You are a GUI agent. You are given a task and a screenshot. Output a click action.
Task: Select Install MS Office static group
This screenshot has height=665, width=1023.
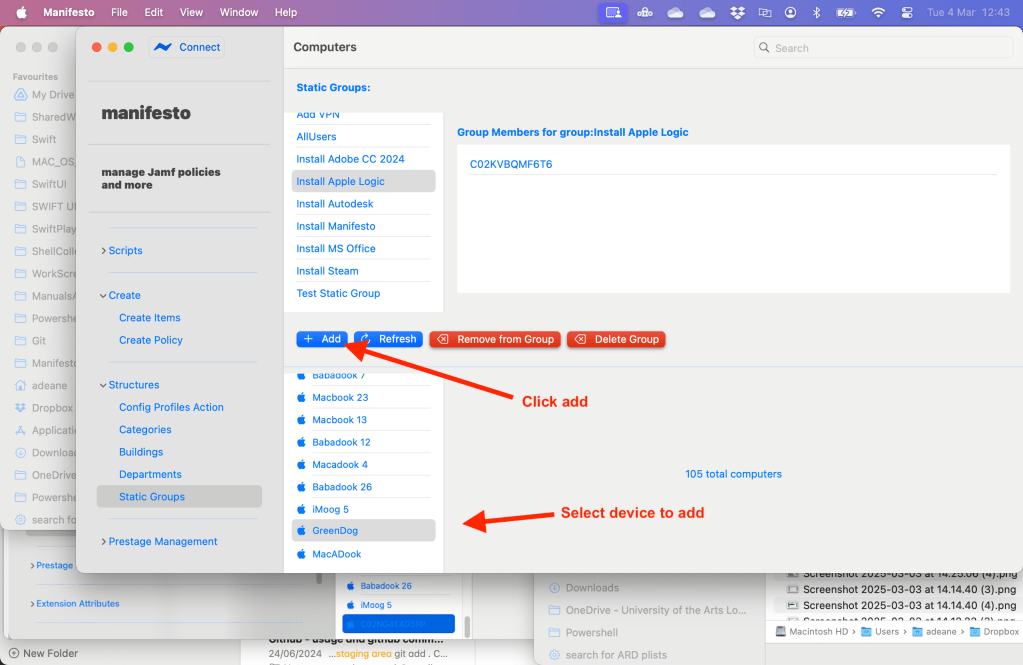(x=336, y=248)
